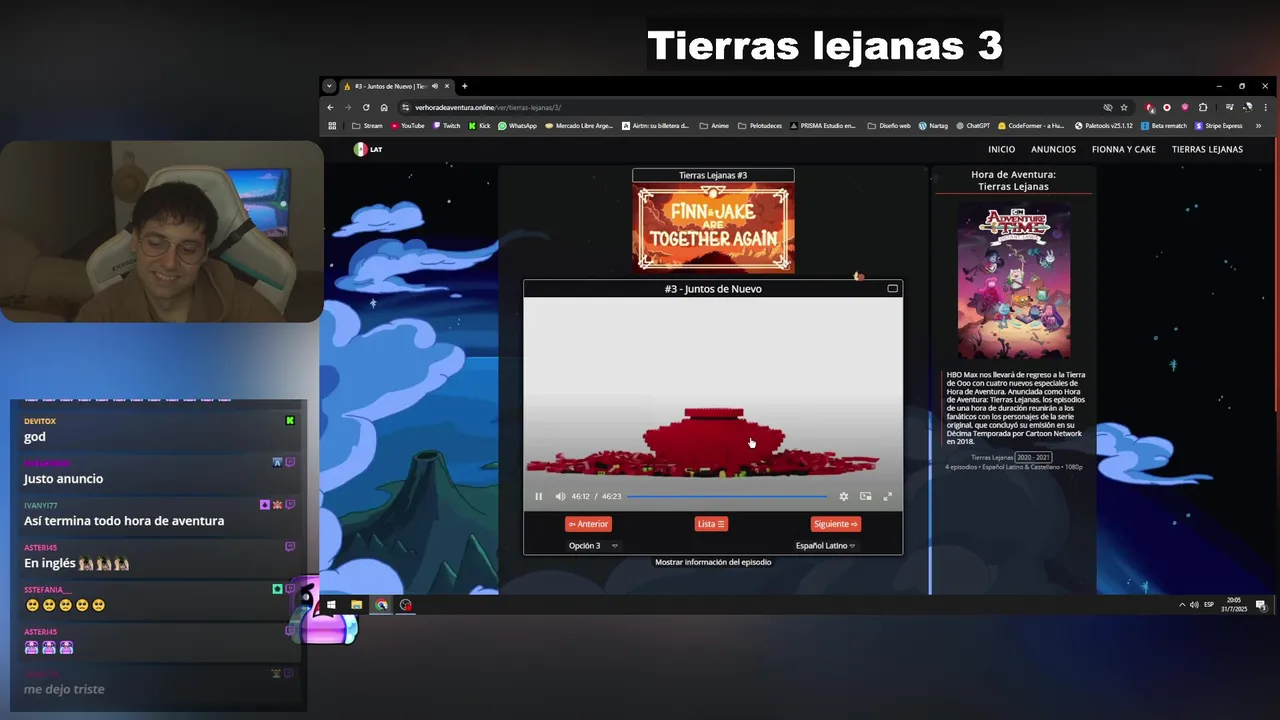Open the PRISMA Estudio bookmark
Viewport: 1280px width, 720px height.
823,126
